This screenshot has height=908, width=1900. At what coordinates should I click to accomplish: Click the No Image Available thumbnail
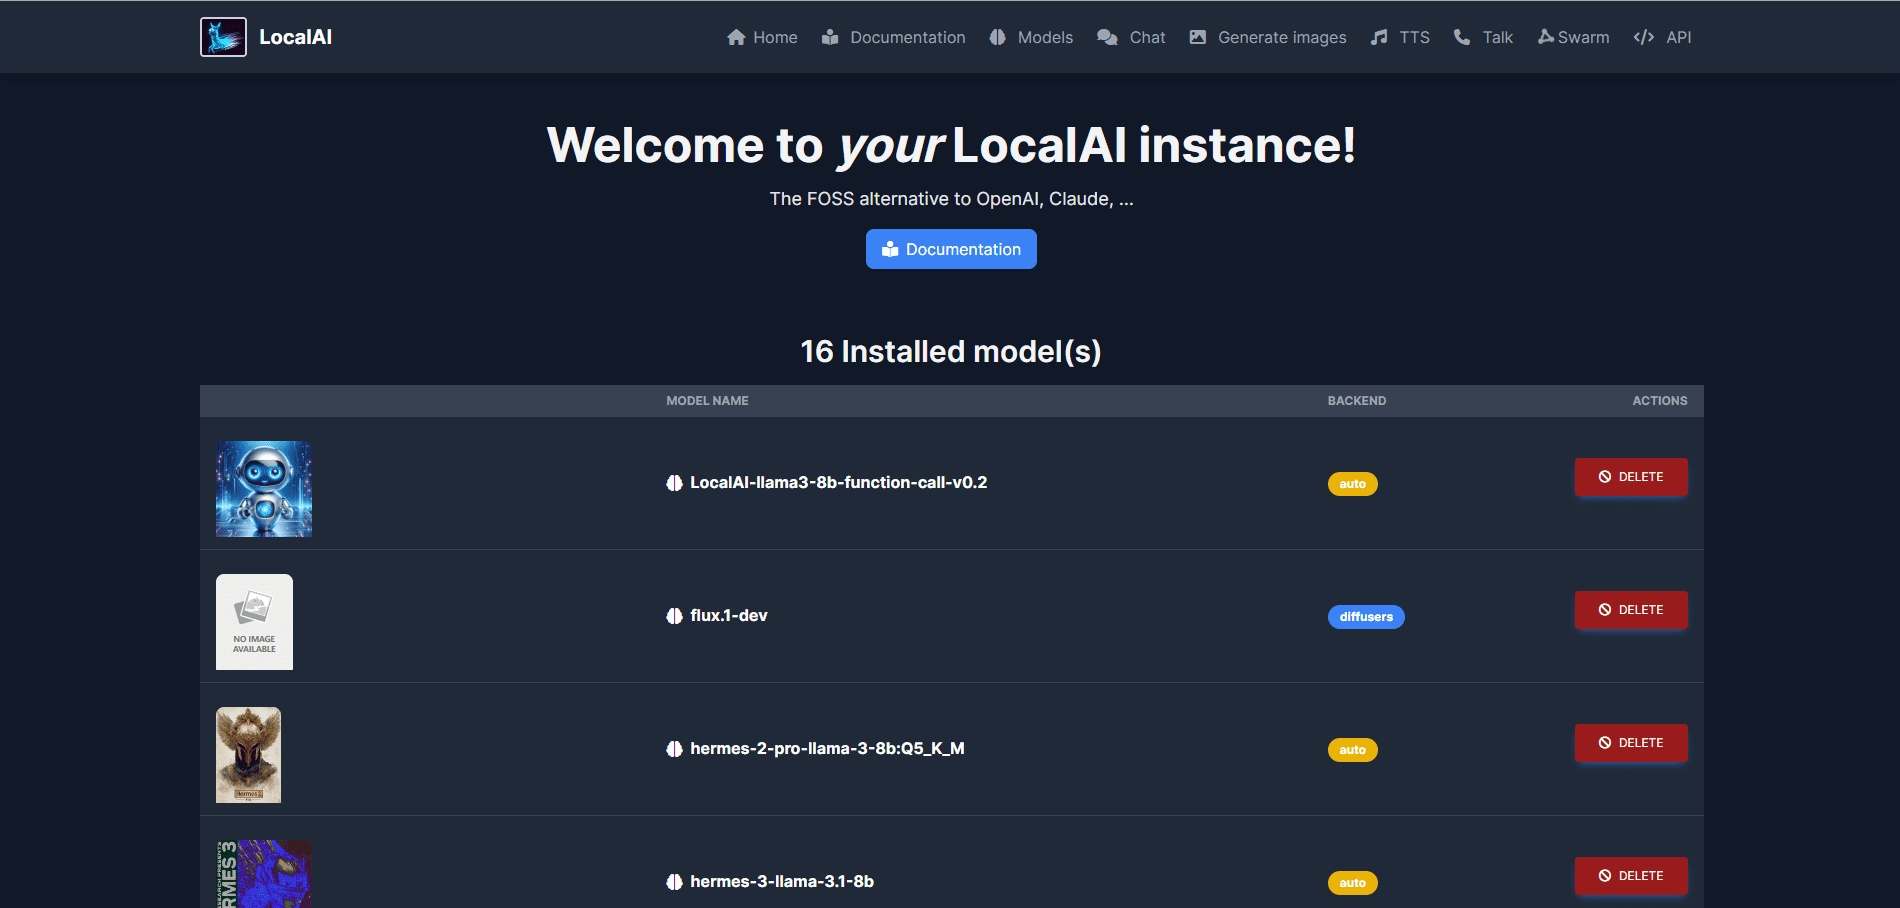254,622
